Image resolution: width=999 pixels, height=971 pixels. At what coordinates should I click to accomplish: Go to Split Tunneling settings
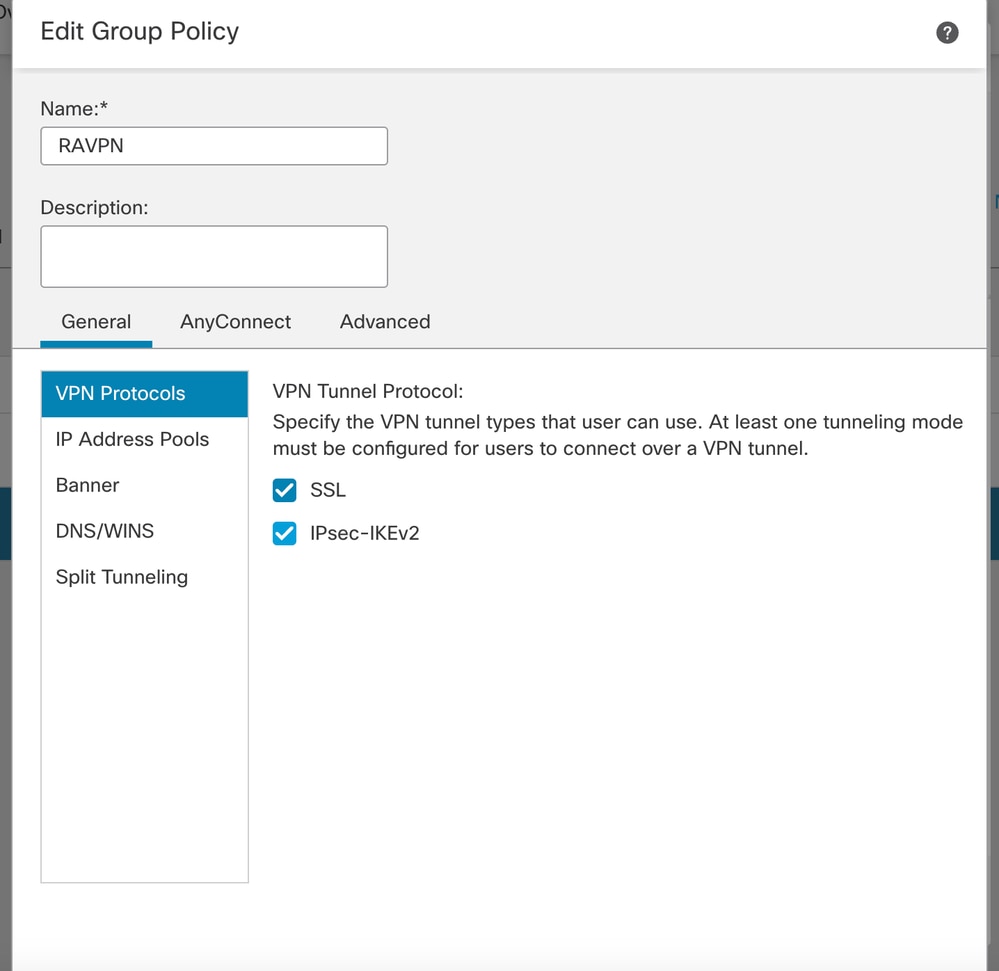(145, 577)
